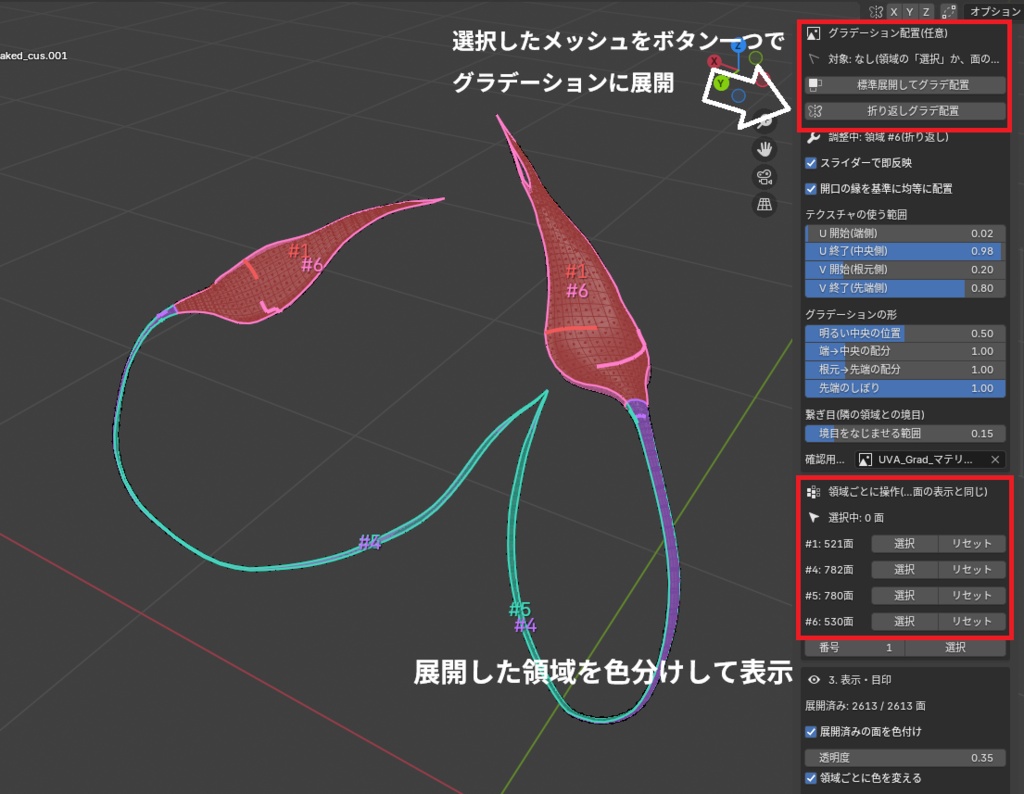Click 折り返しグラデ配置 button
1024x794 pixels.
point(905,111)
